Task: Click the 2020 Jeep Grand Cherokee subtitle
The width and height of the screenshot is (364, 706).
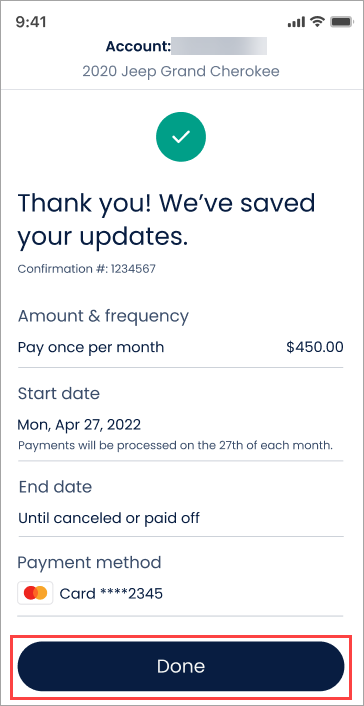Action: coord(181,71)
